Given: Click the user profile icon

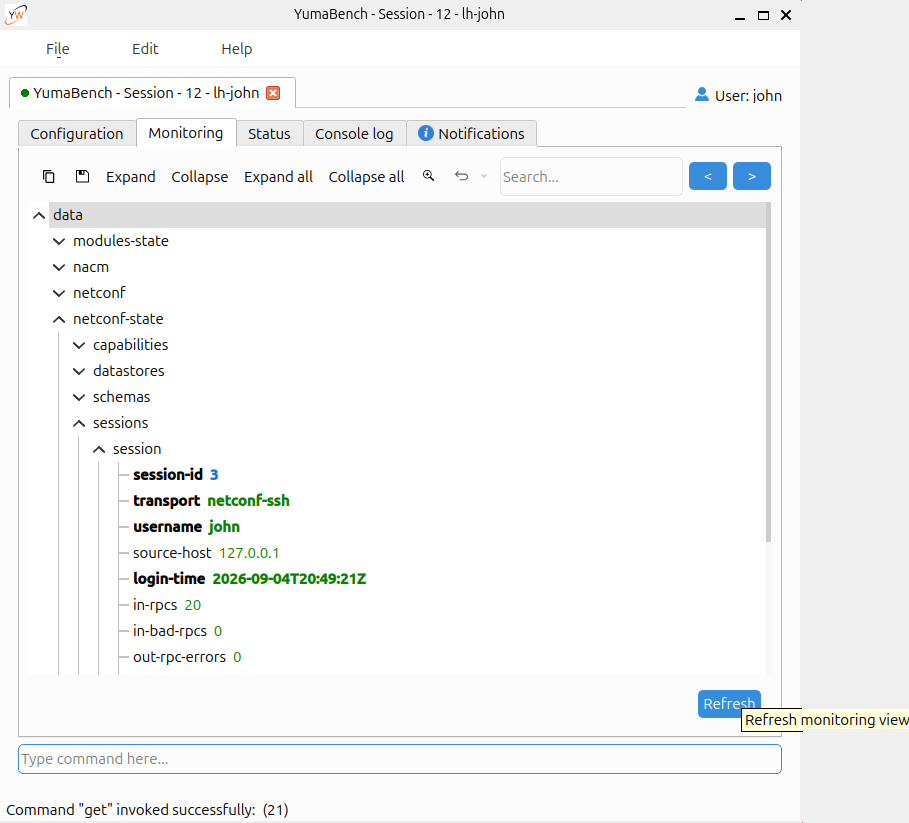Looking at the screenshot, I should [x=701, y=94].
